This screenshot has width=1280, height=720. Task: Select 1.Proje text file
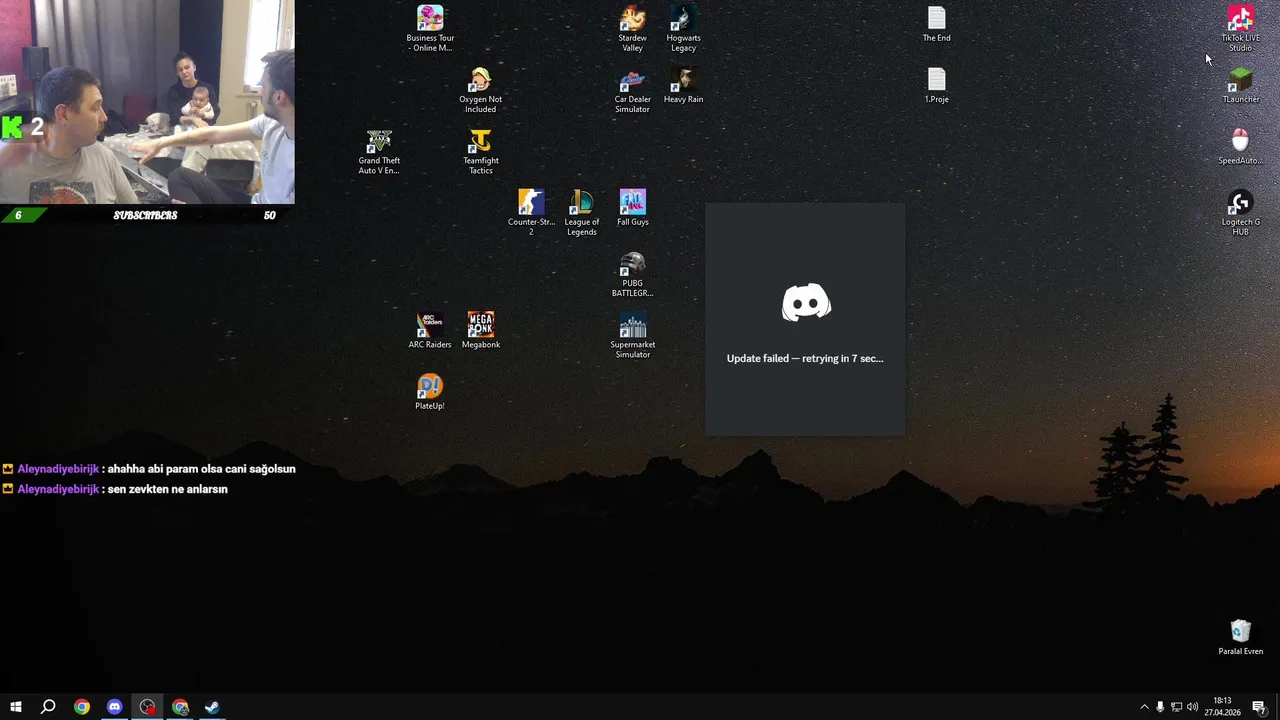(x=936, y=86)
